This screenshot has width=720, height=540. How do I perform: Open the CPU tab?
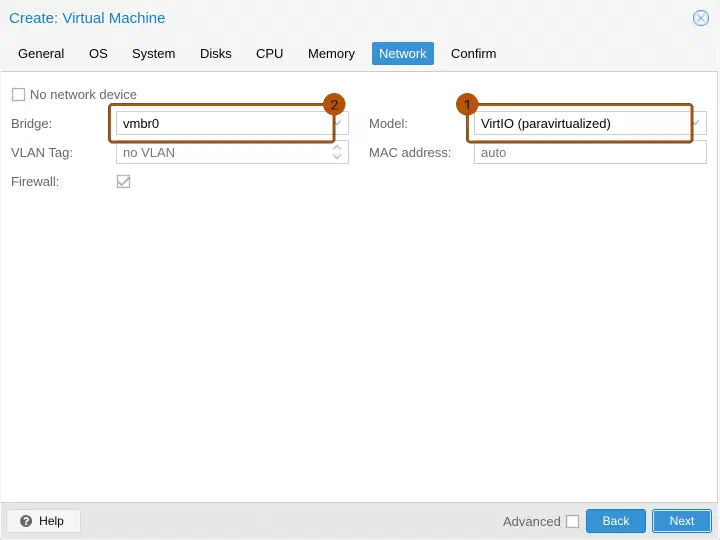(270, 54)
